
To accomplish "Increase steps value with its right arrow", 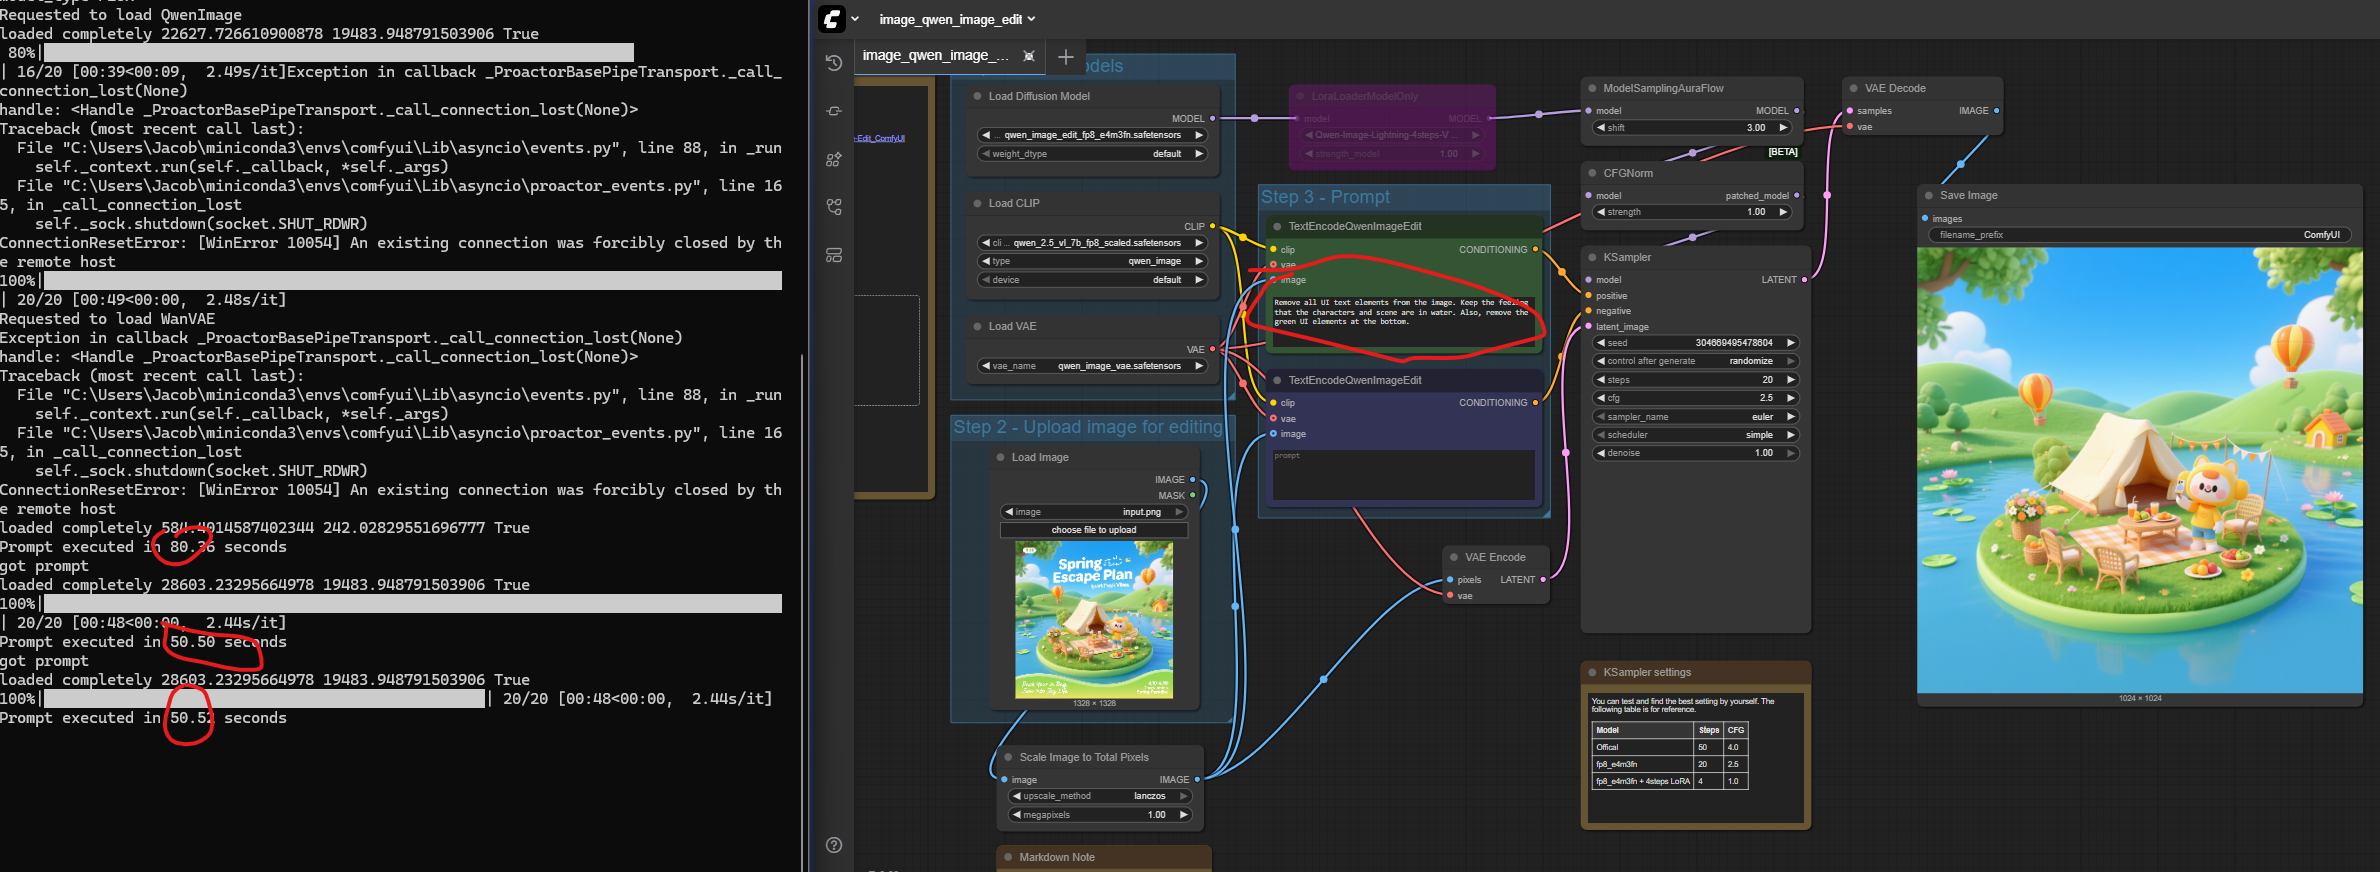I will tap(1790, 380).
